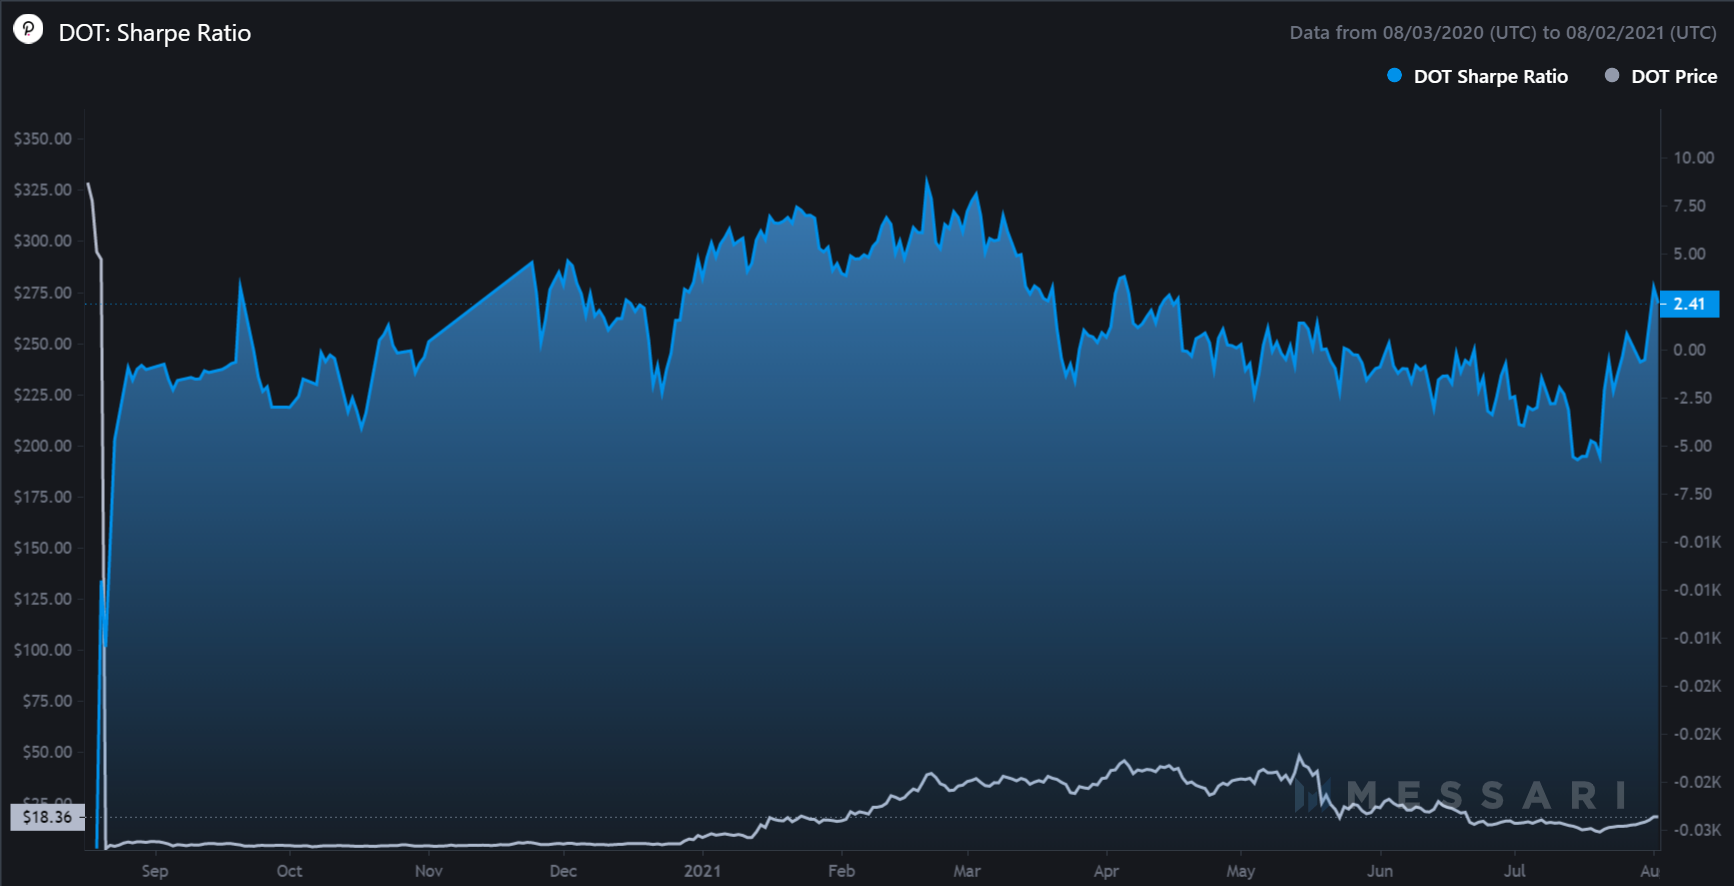Click the $300.00 price axis label
The image size is (1734, 886).
[43, 241]
